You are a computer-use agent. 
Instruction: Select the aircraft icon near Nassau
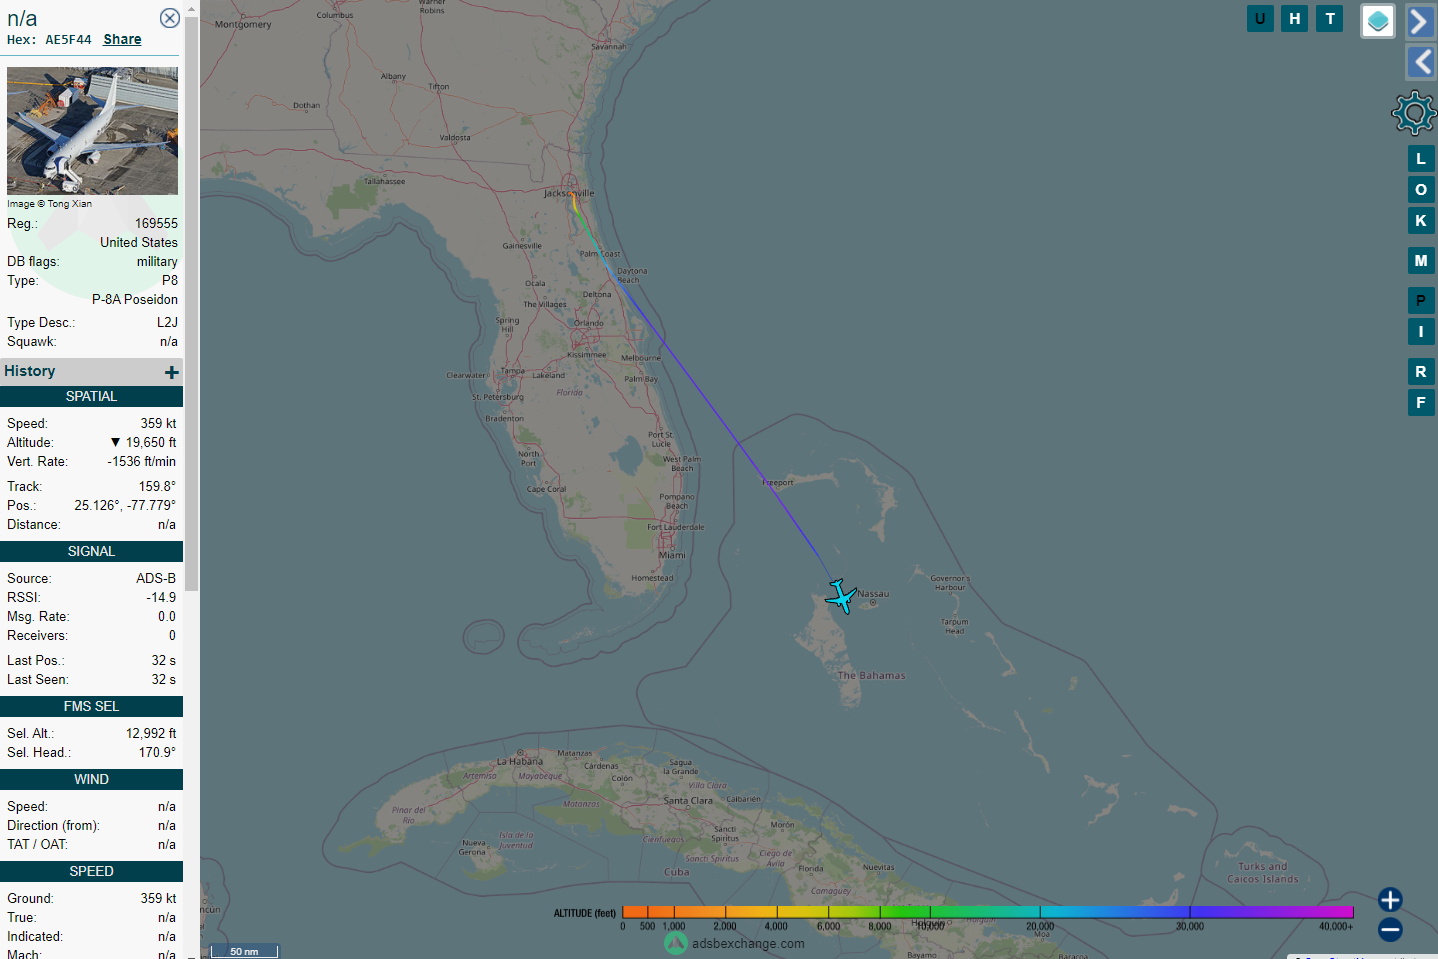tap(841, 596)
